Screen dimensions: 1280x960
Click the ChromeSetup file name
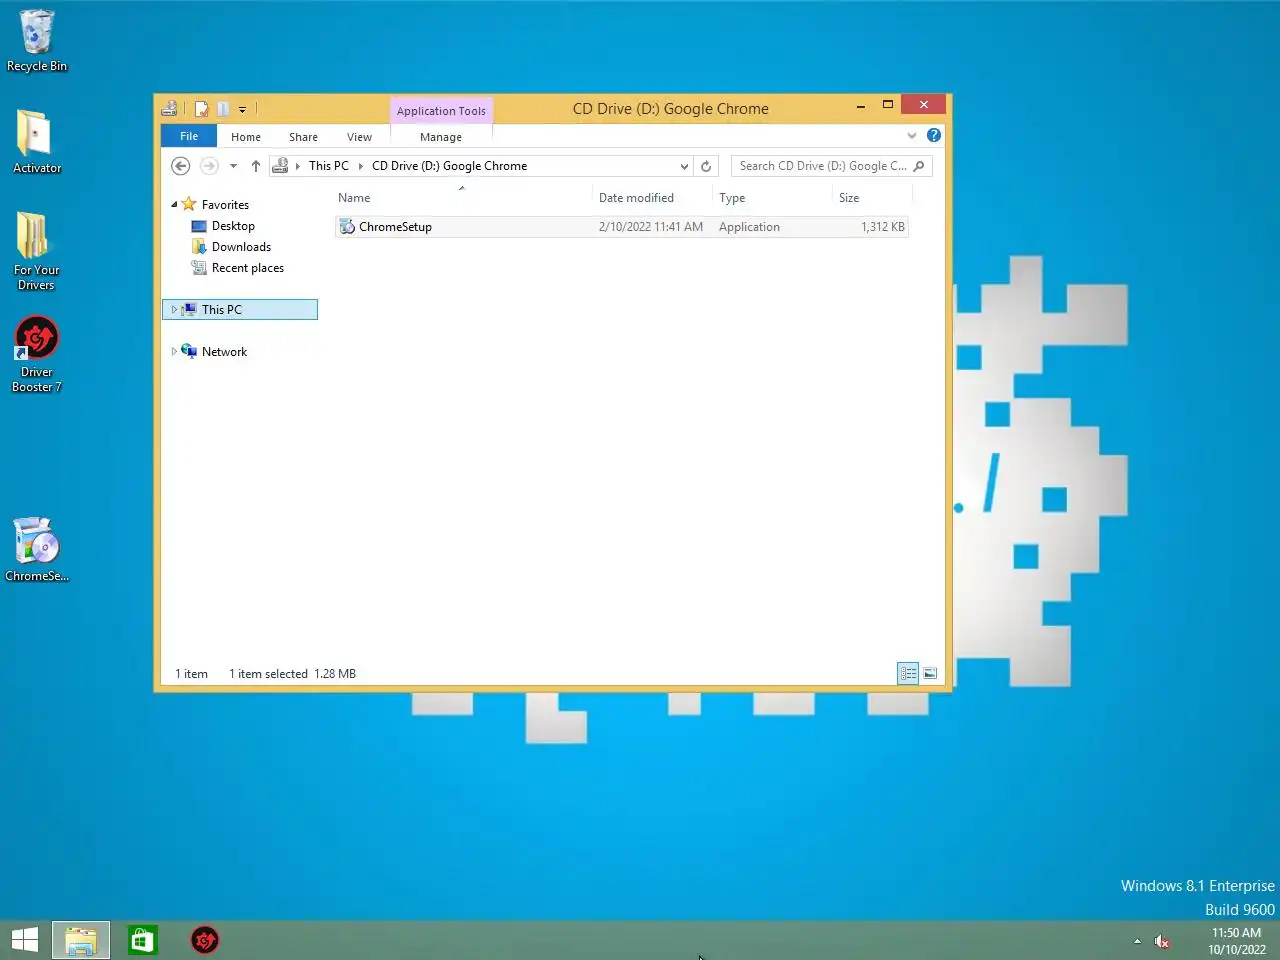(395, 227)
